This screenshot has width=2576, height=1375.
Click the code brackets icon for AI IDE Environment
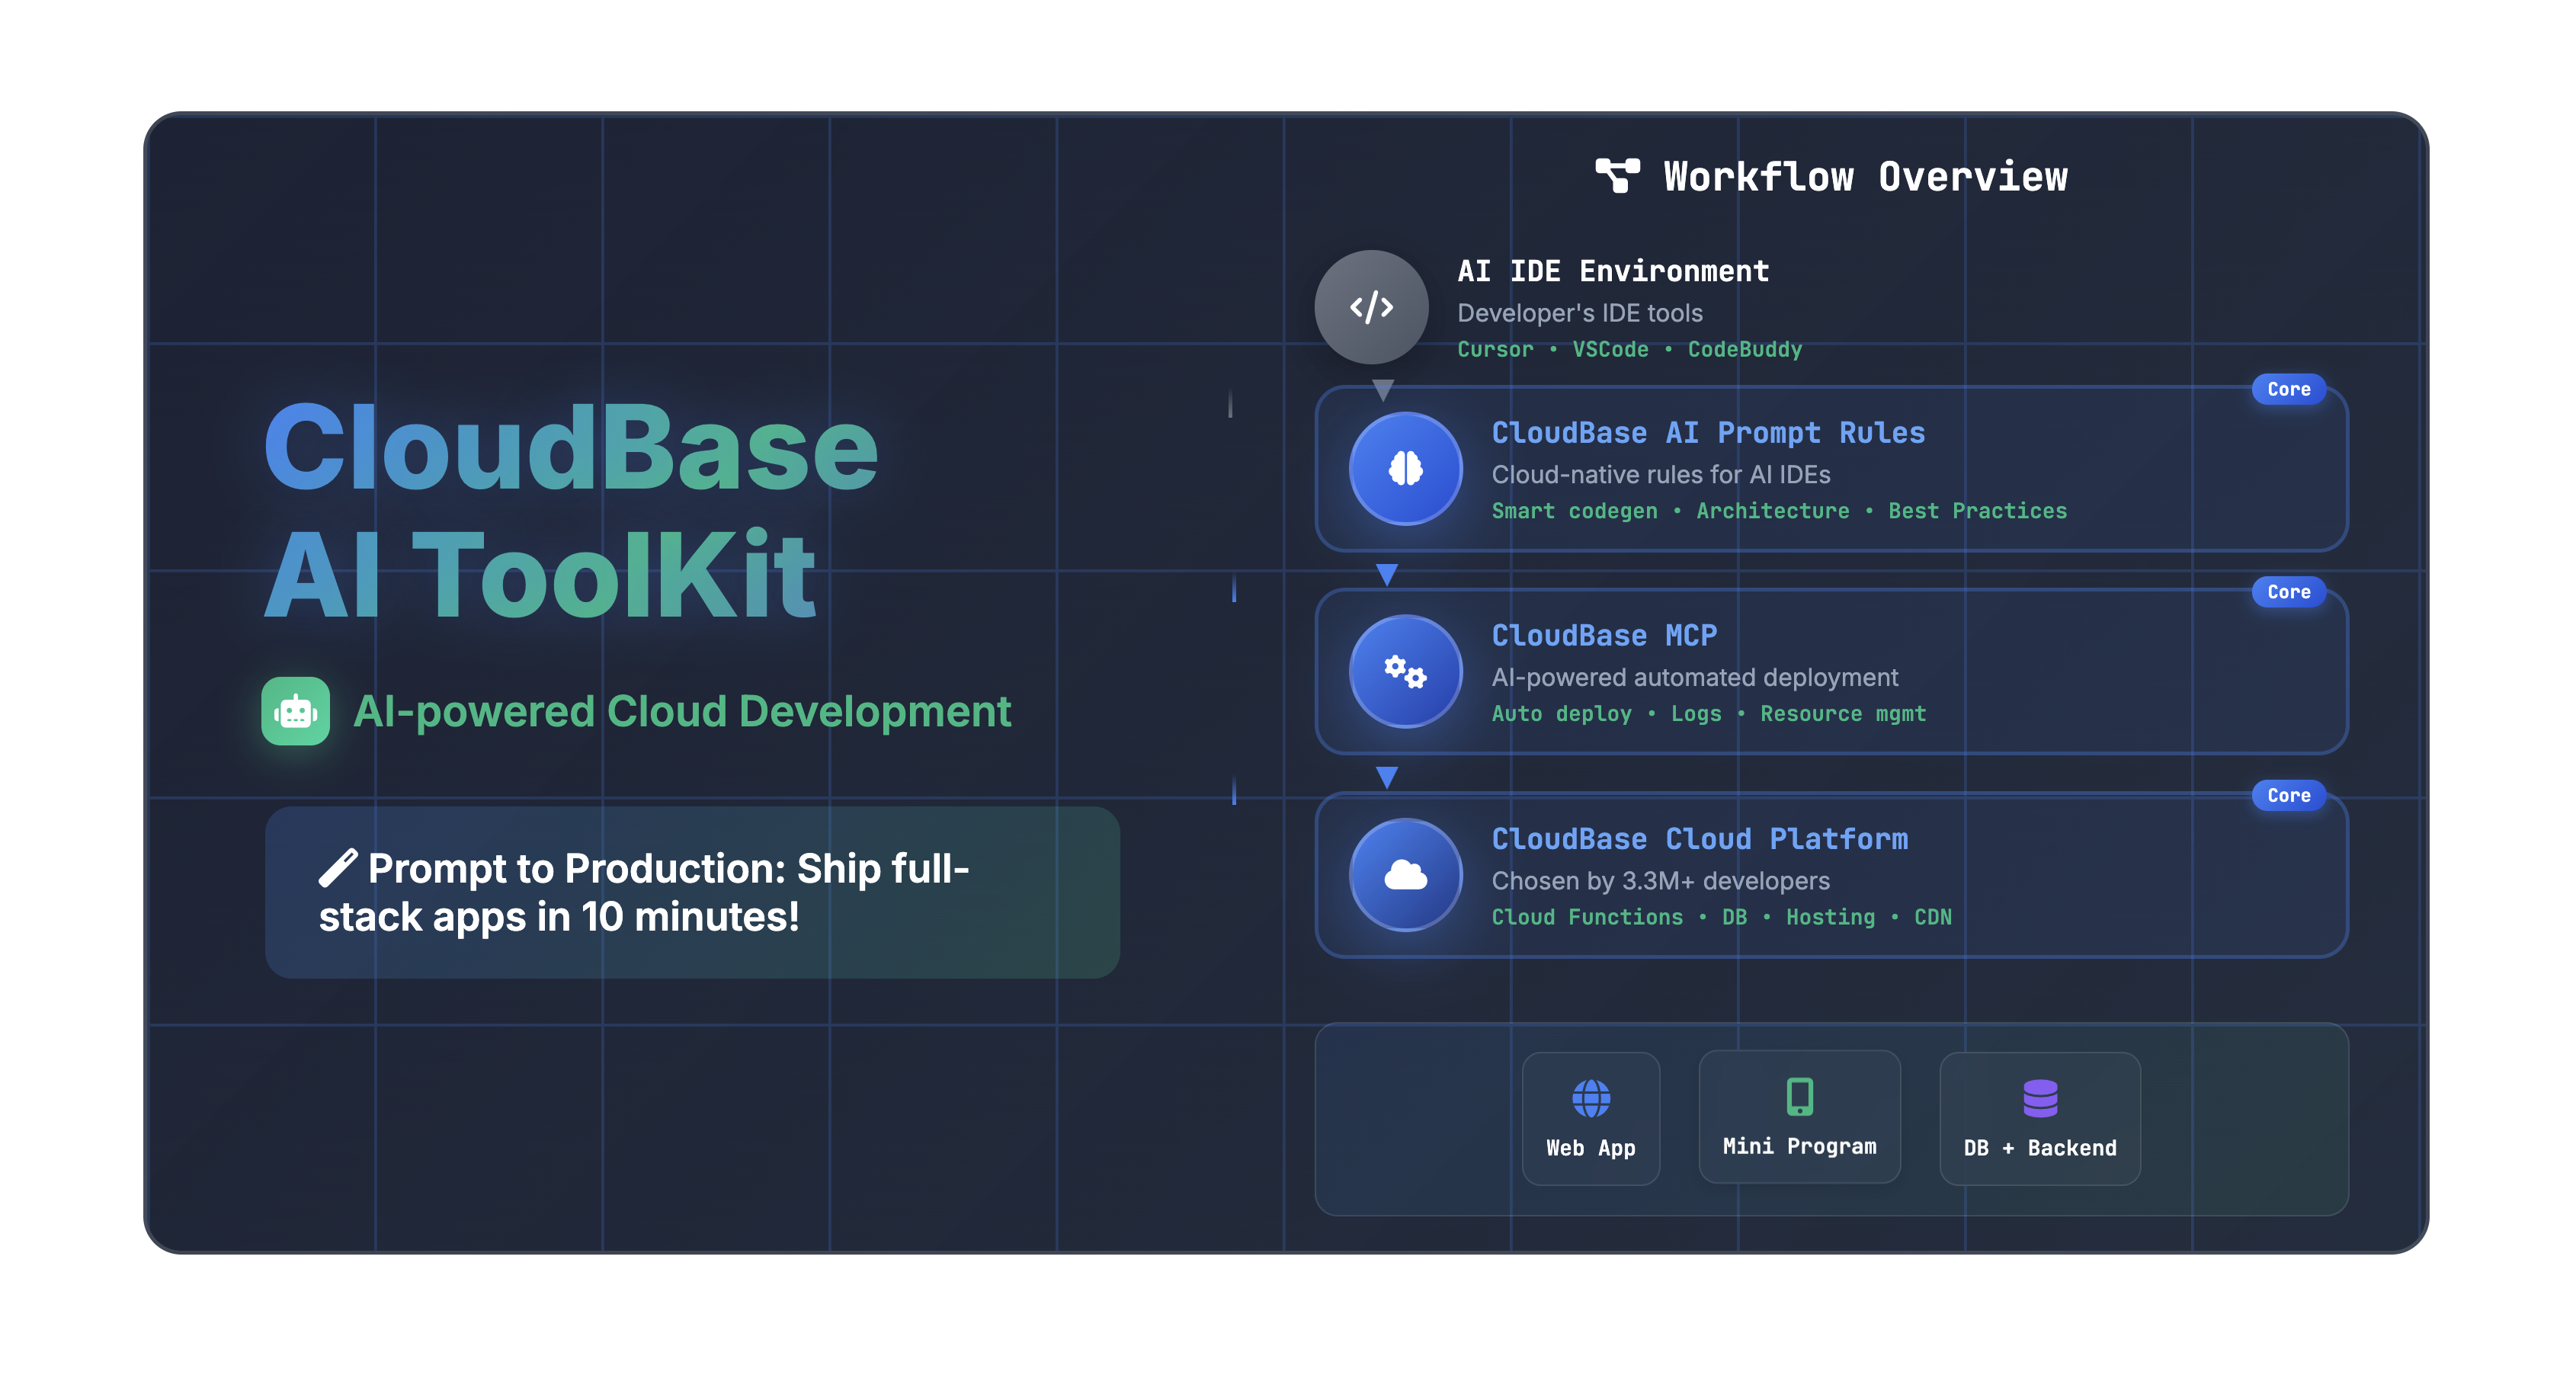(x=1371, y=307)
